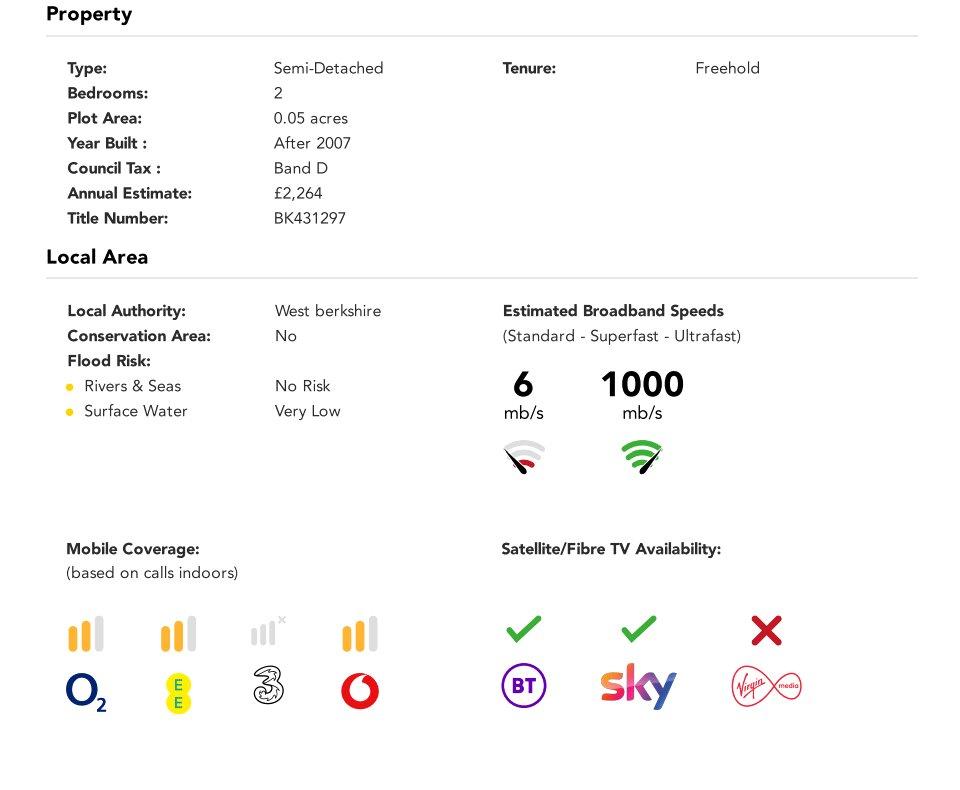Click the Local Area section heading
The width and height of the screenshot is (960, 790).
(97, 257)
